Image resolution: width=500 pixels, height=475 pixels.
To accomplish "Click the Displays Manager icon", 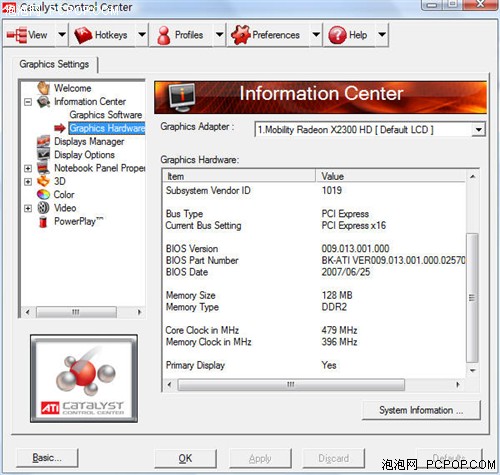I will click(x=43, y=141).
